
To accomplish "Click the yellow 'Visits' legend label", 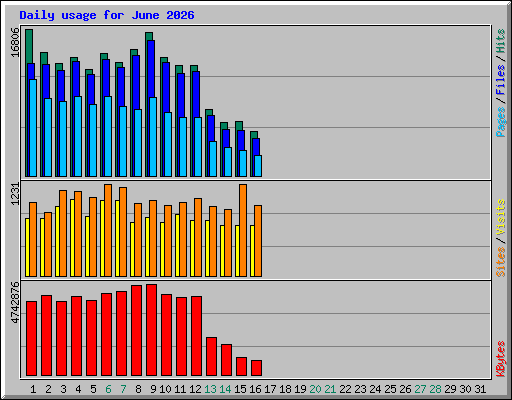I will (x=501, y=218).
